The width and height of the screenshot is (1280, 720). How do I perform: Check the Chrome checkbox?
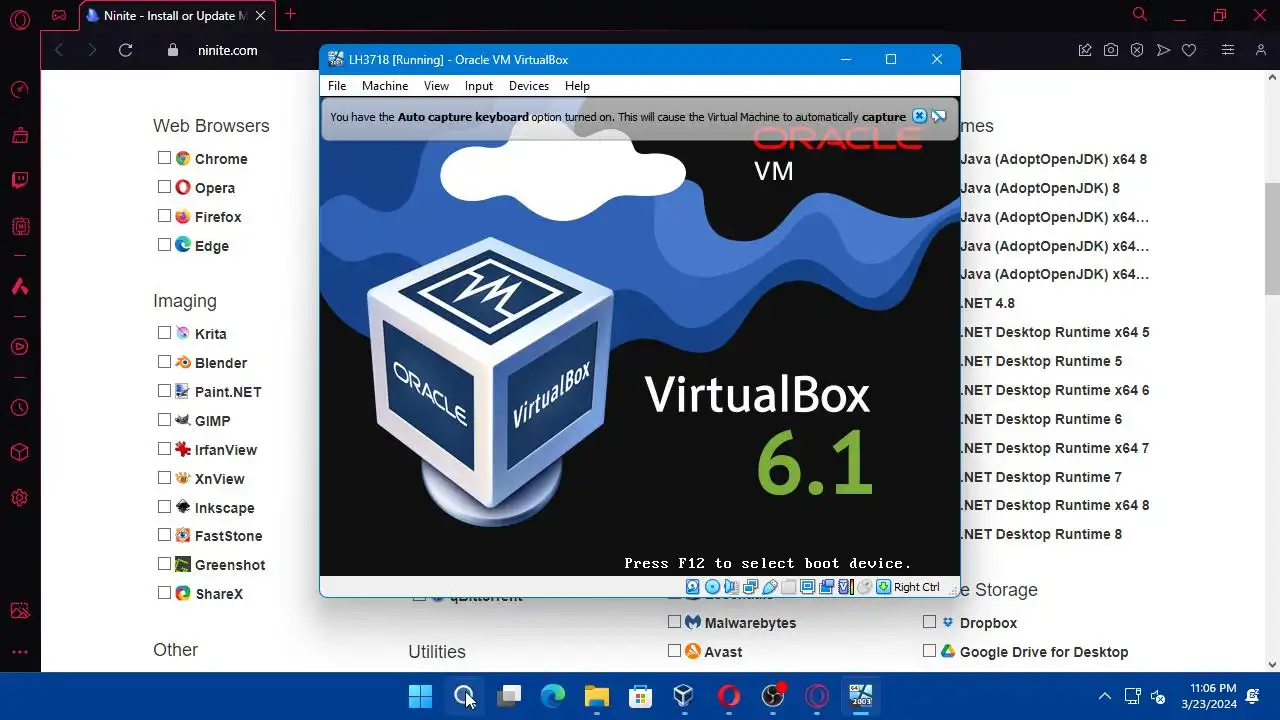tap(164, 158)
